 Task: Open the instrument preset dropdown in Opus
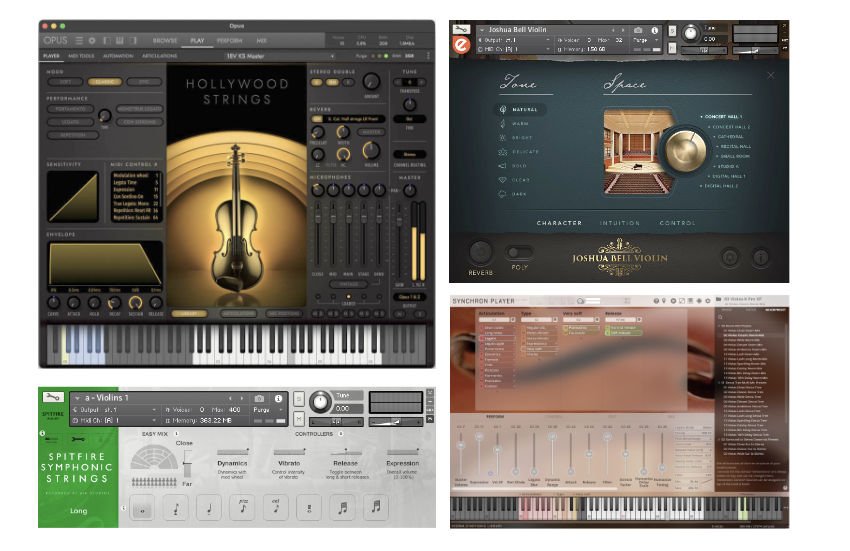click(x=279, y=56)
